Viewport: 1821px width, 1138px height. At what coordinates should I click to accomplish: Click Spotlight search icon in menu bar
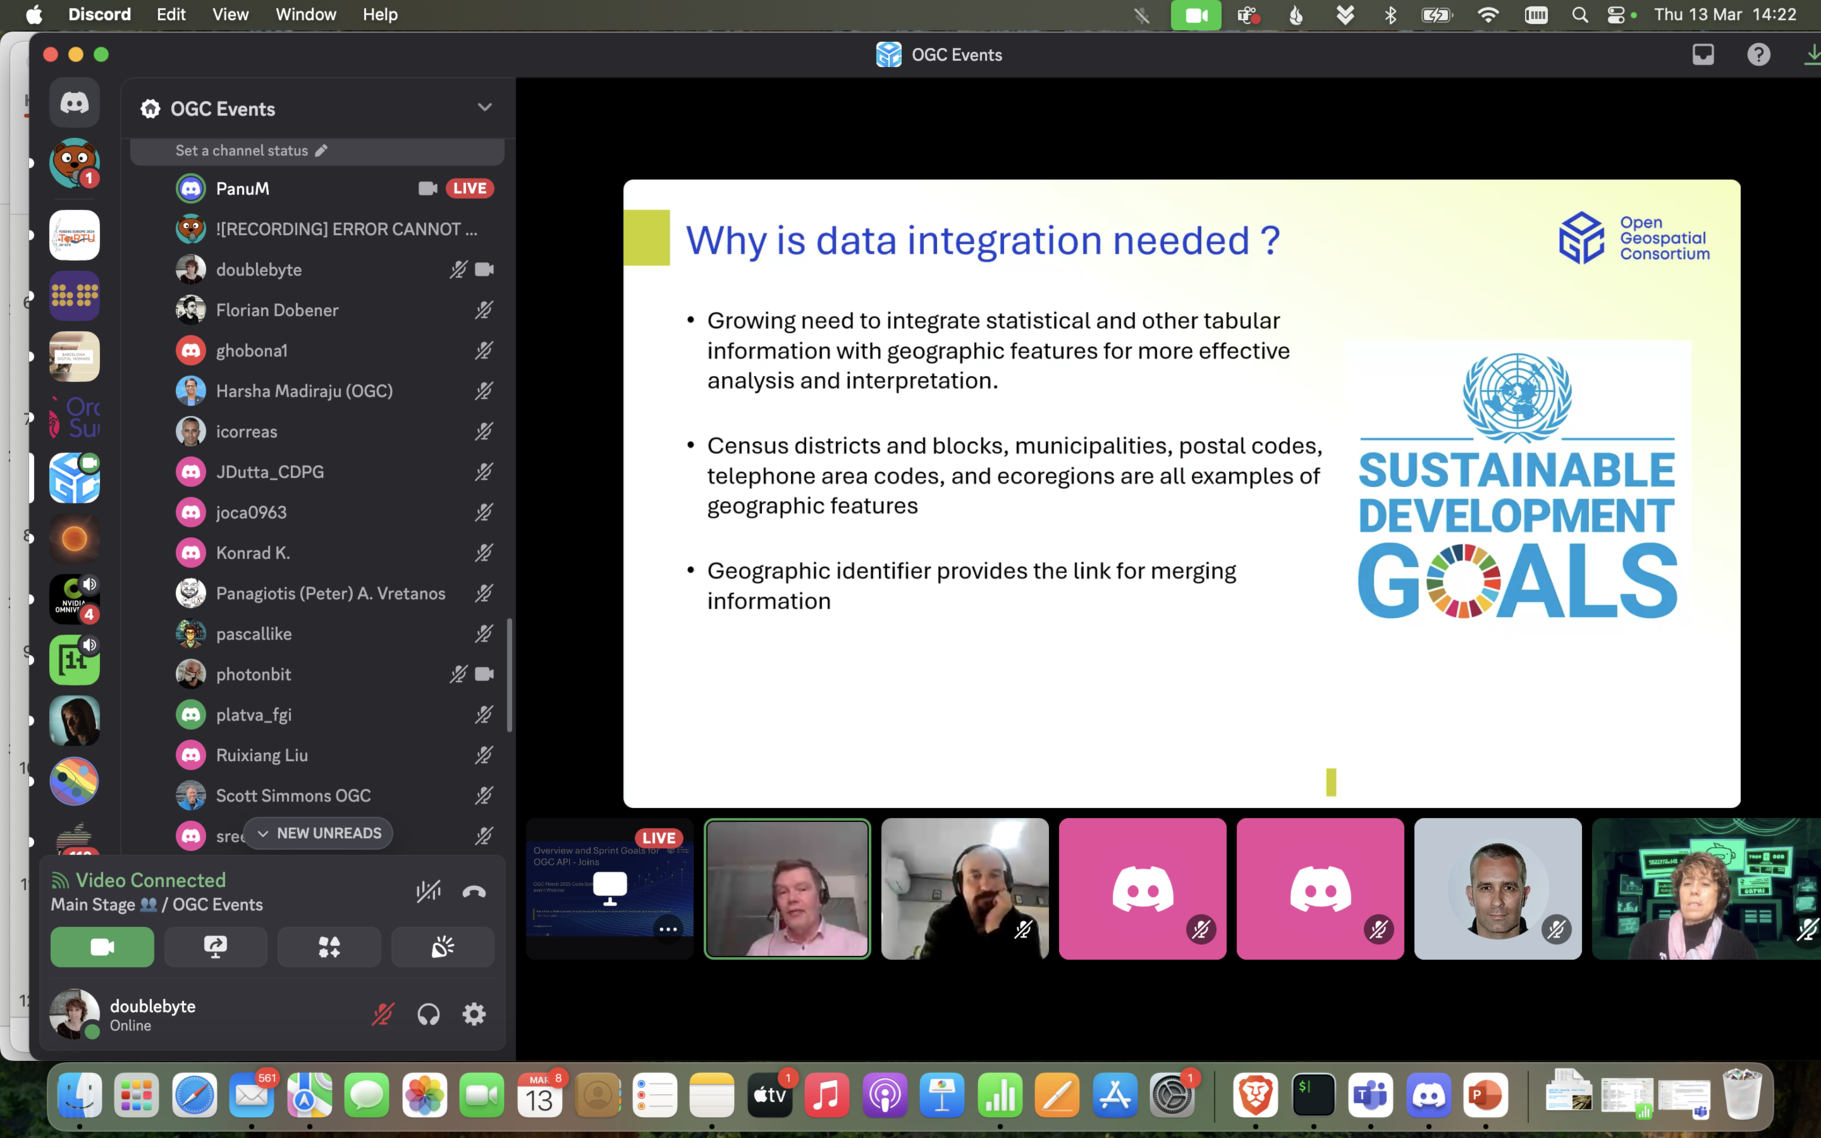(1580, 15)
